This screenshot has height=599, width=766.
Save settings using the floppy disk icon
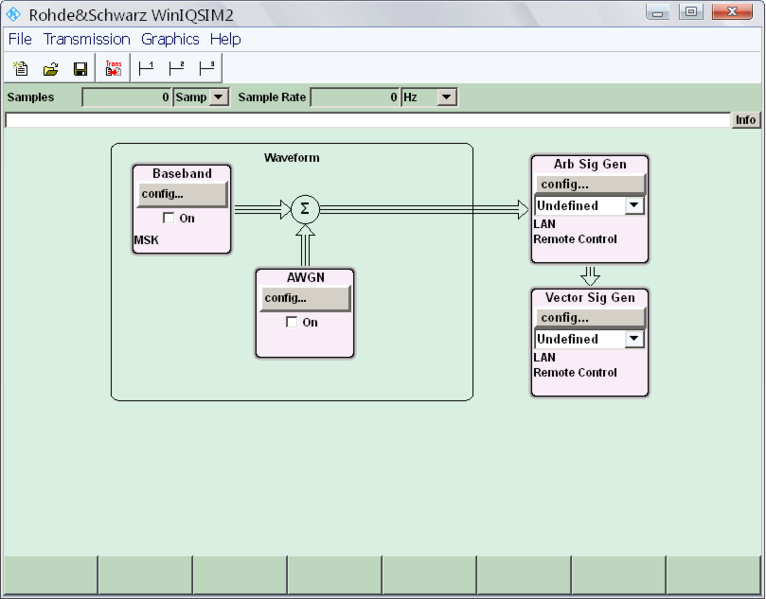pyautogui.click(x=80, y=69)
